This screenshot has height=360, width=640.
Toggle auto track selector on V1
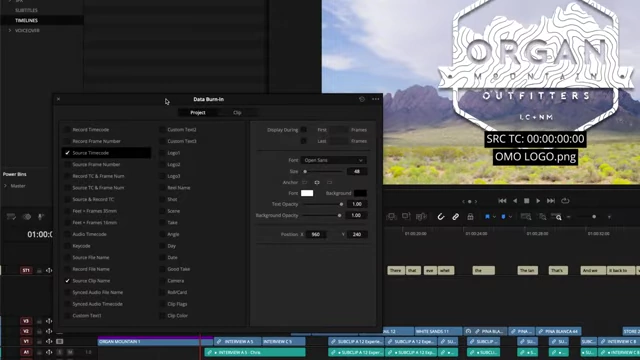[x=49, y=341]
